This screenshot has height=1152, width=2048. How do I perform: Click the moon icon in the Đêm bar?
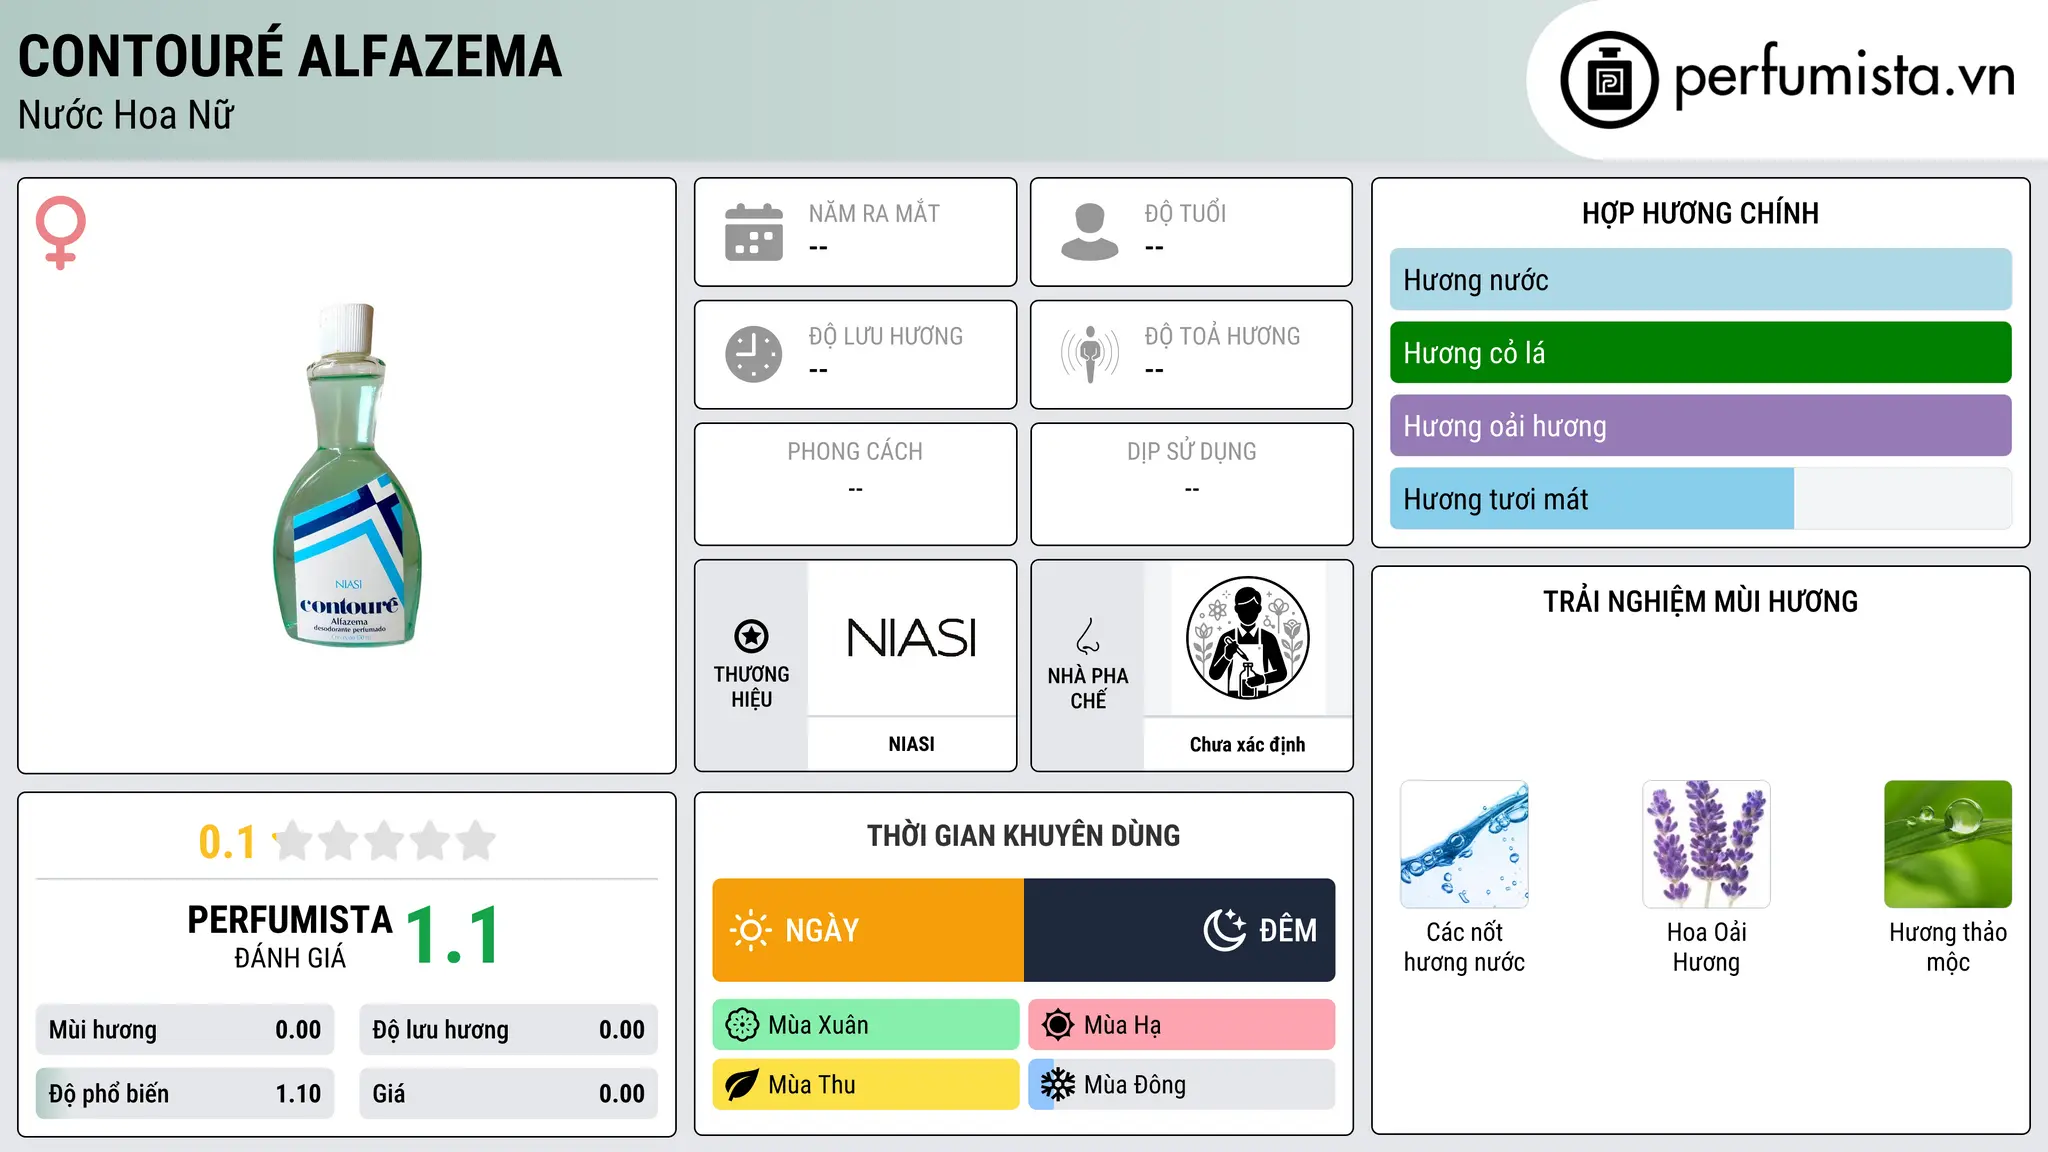tap(1225, 930)
